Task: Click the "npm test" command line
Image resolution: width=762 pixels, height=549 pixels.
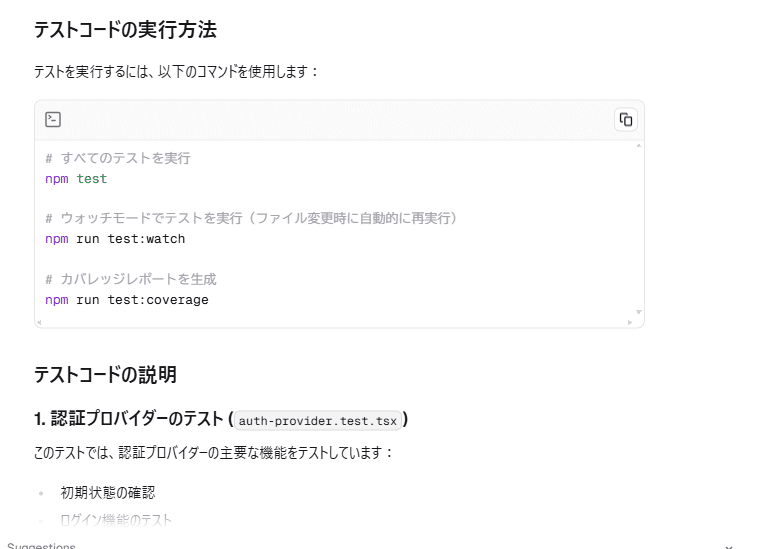Action: pos(76,179)
